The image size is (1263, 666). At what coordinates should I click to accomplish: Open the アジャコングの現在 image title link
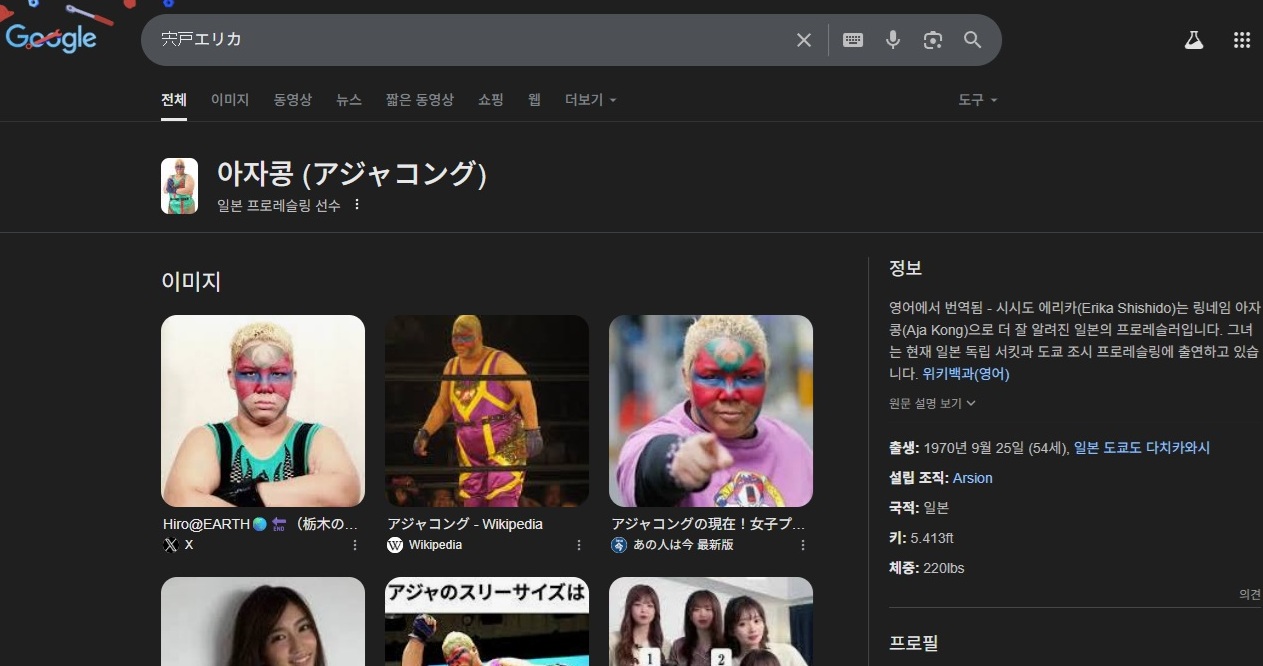tap(708, 524)
